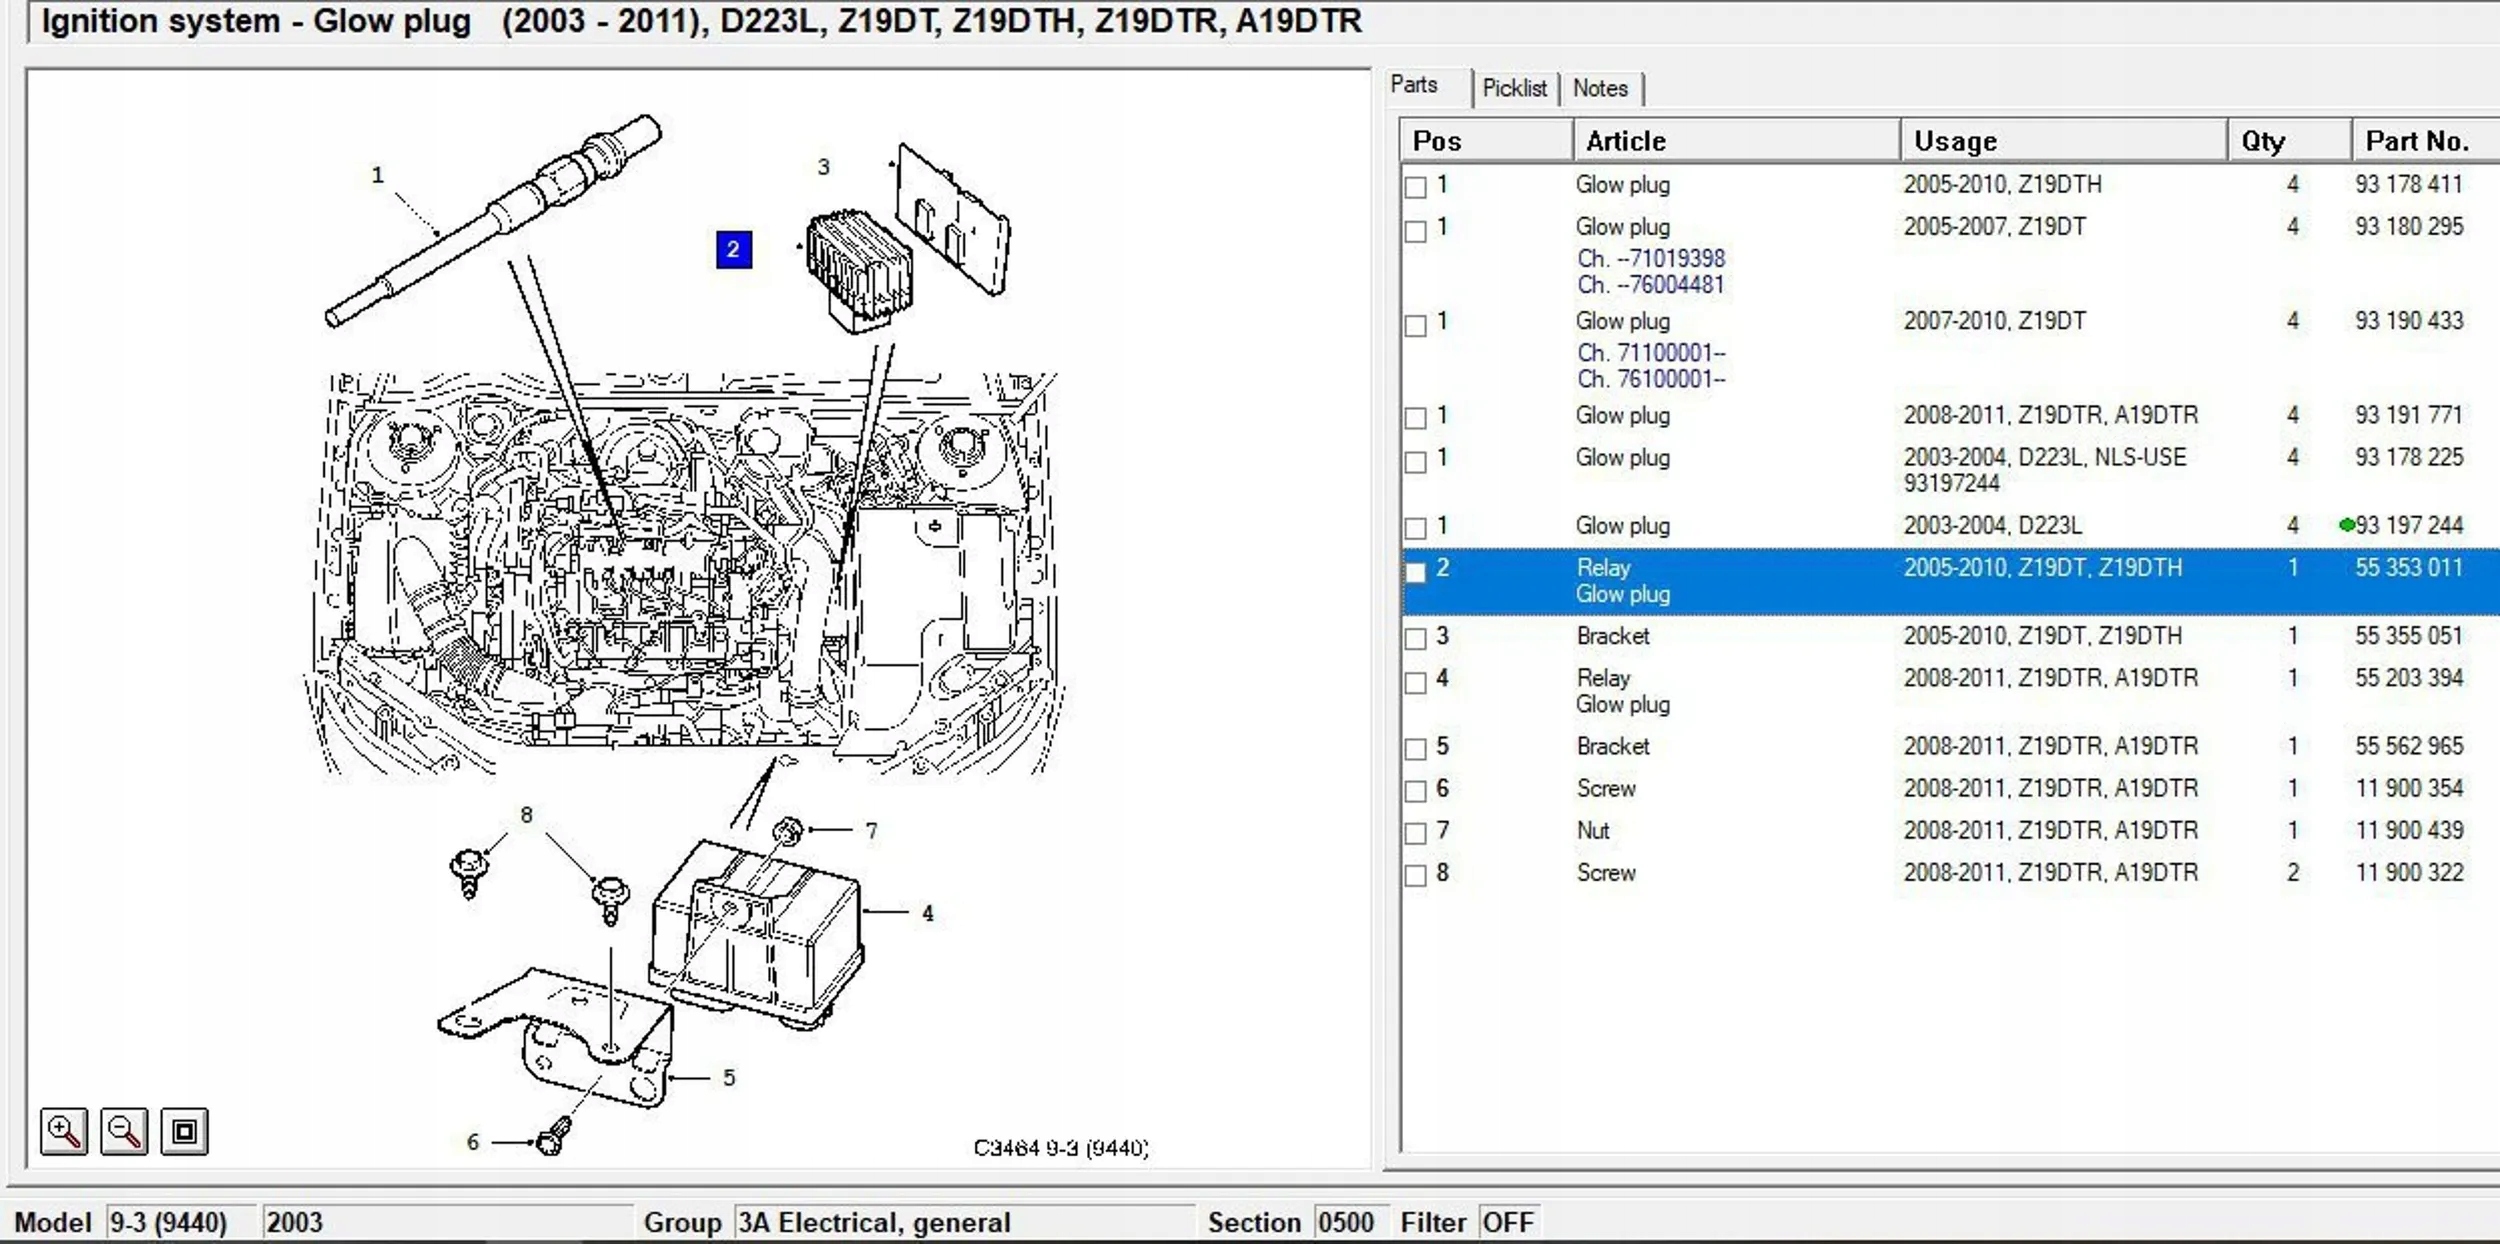Click the green dot beside 93 197 244
This screenshot has width=2500, height=1244.
(x=2346, y=525)
